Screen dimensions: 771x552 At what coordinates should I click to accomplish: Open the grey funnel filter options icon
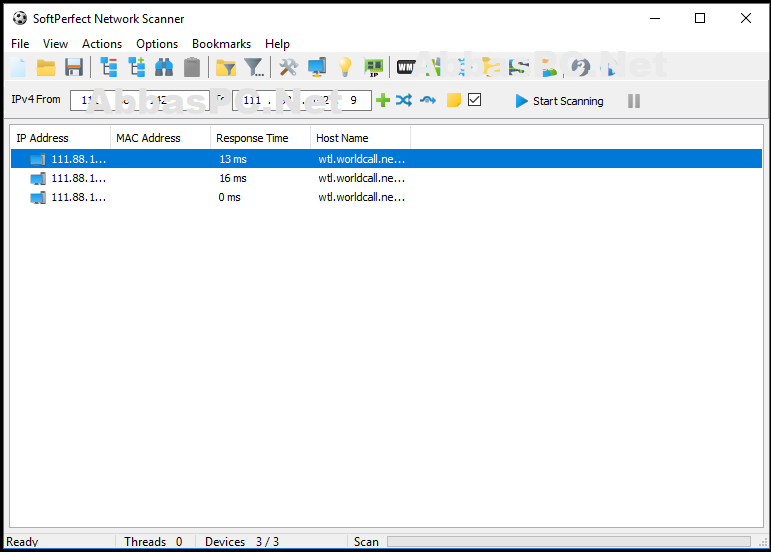click(254, 67)
